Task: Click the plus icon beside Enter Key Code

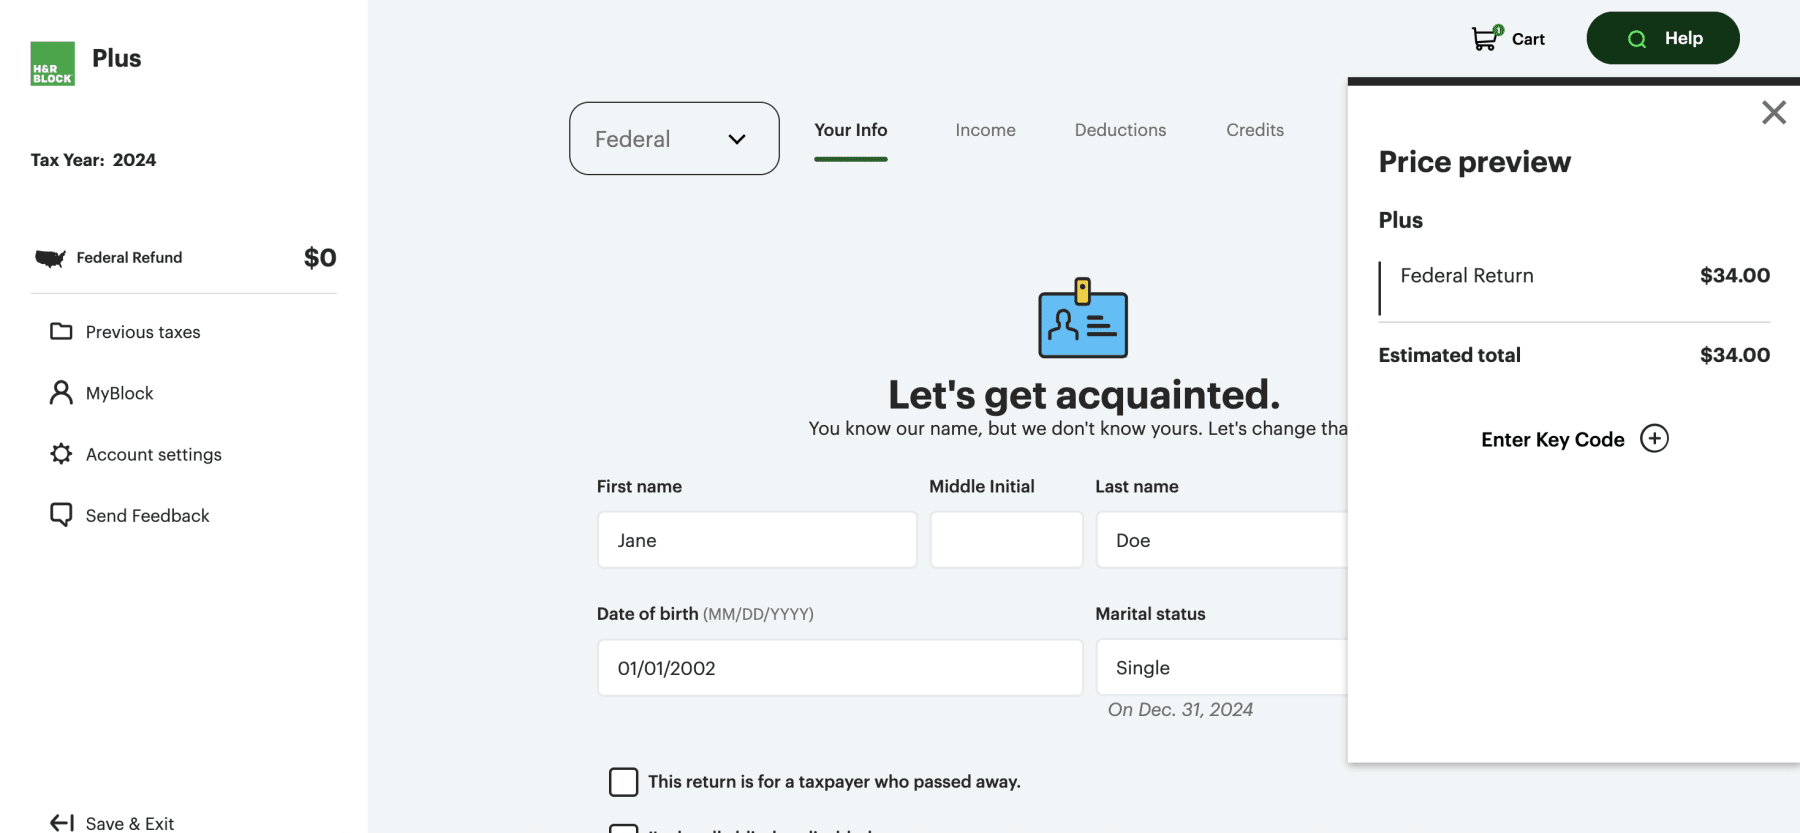Action: click(1654, 439)
